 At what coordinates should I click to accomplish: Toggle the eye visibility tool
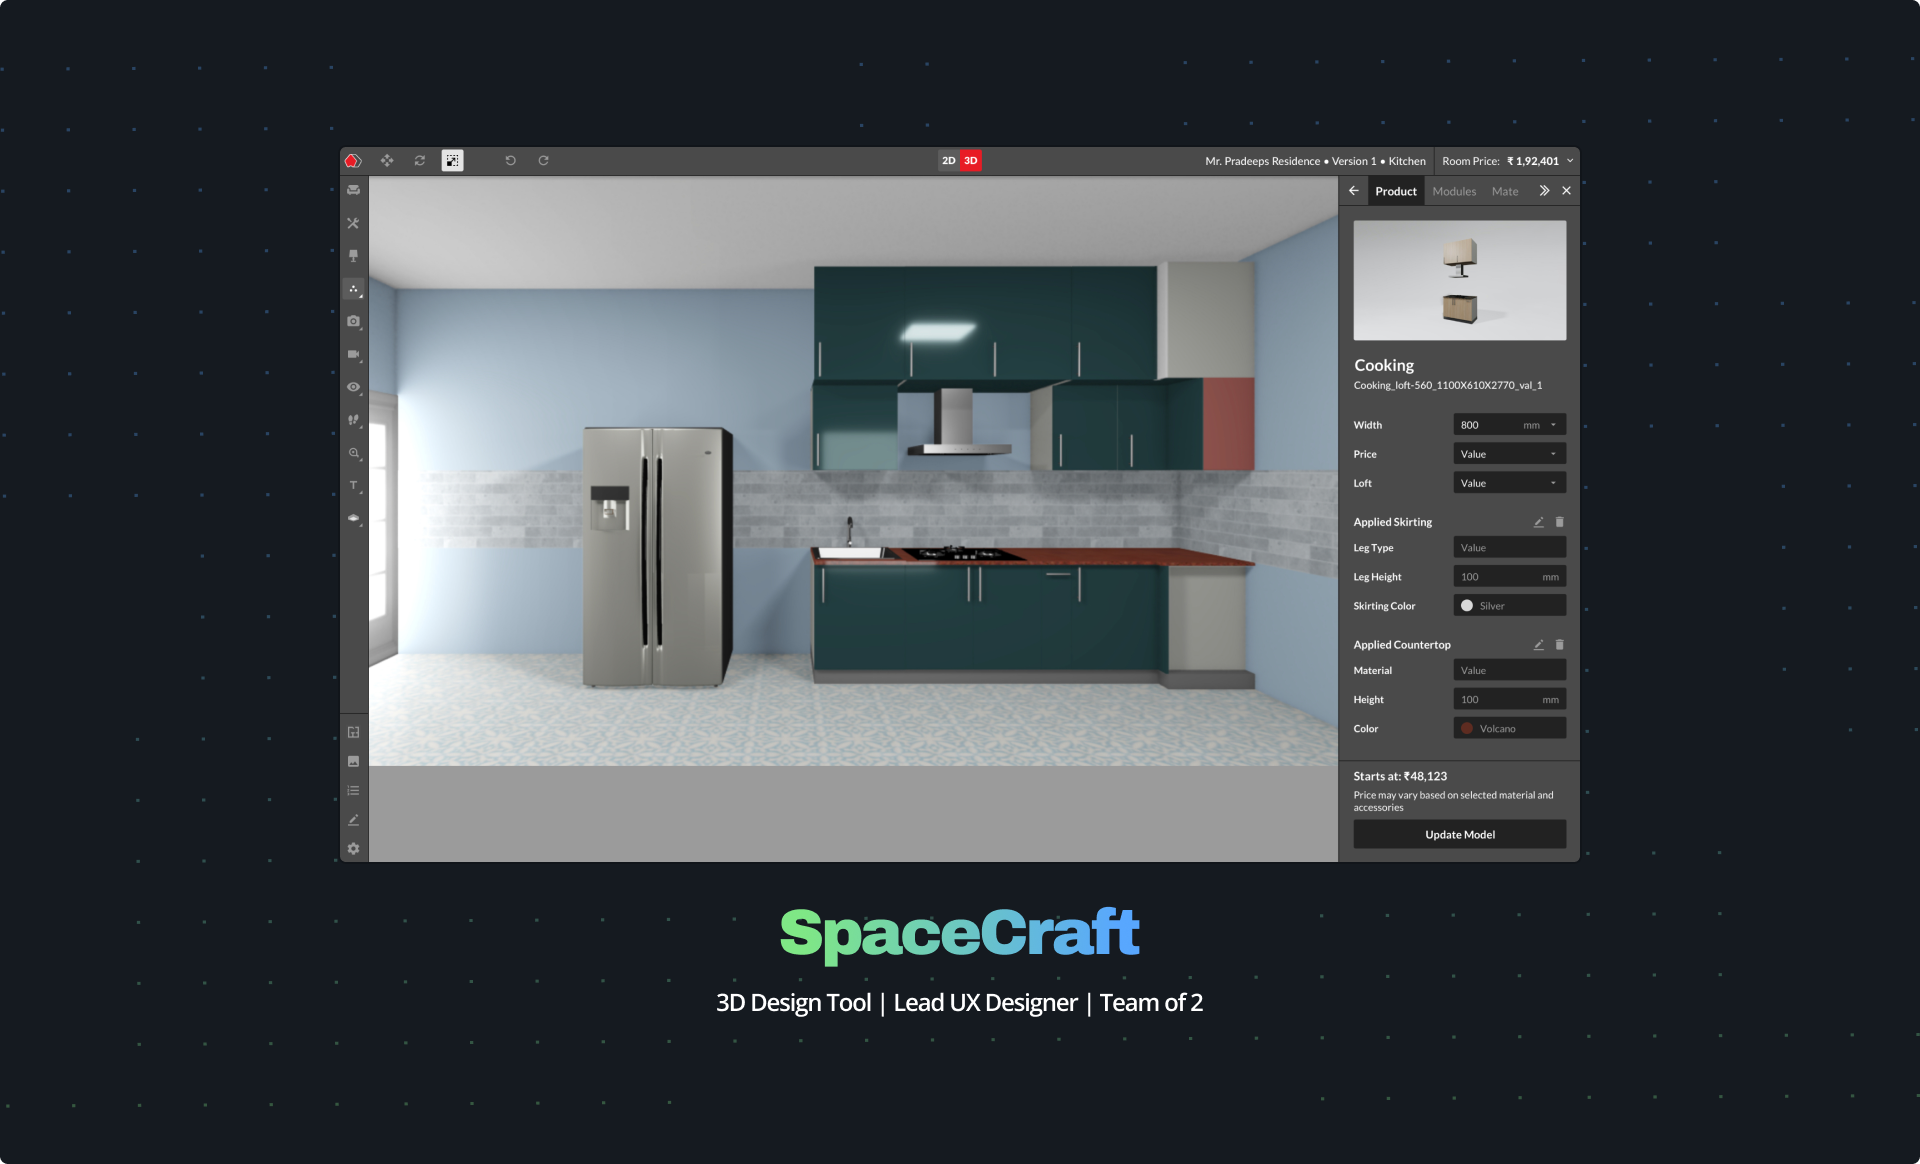coord(353,387)
